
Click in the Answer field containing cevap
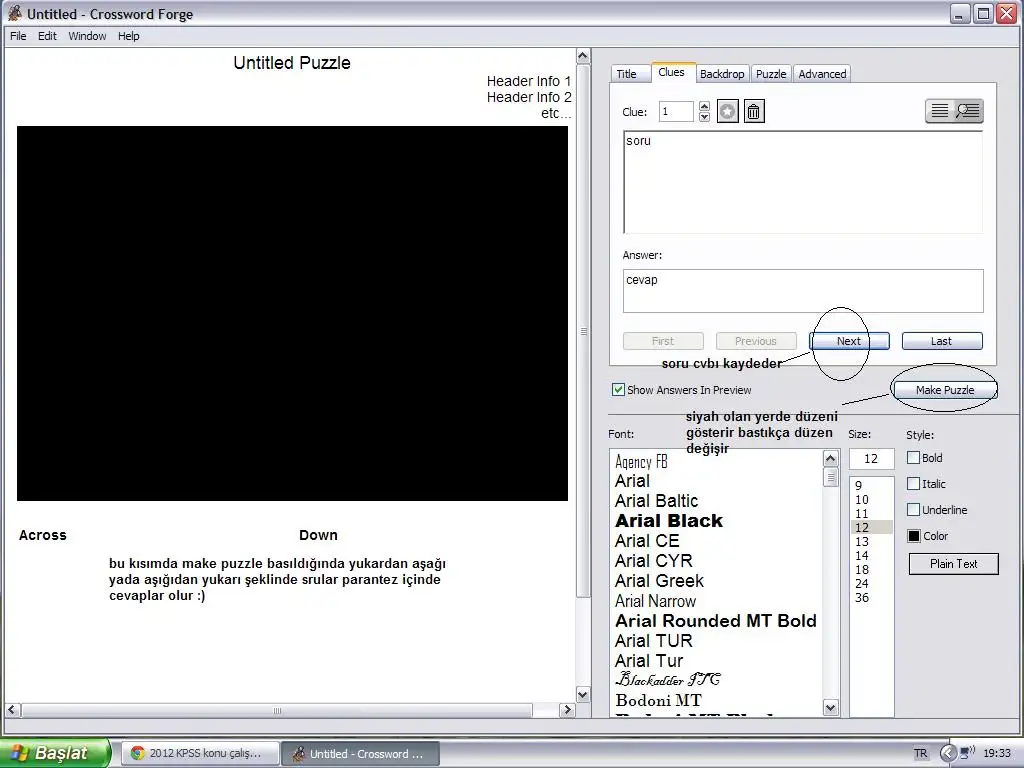(803, 291)
